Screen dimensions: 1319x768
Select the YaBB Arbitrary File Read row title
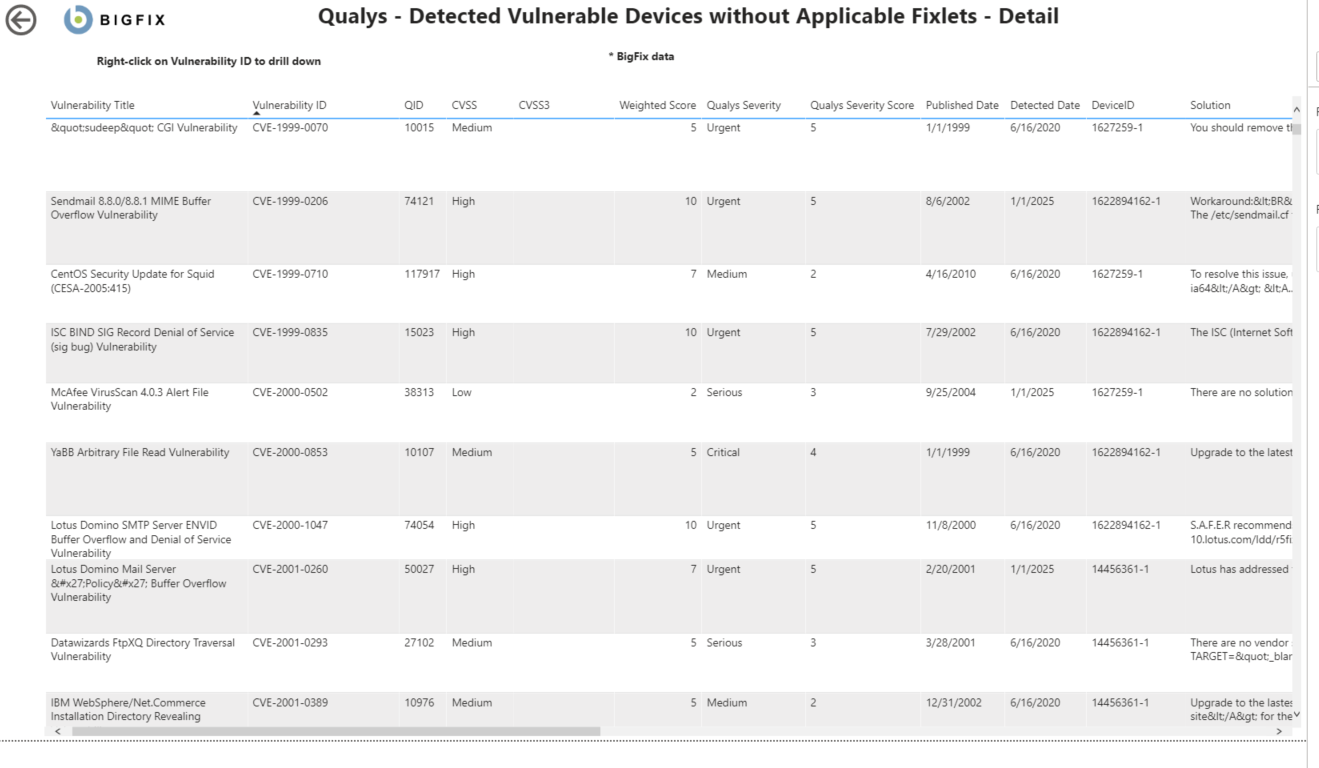tap(140, 452)
